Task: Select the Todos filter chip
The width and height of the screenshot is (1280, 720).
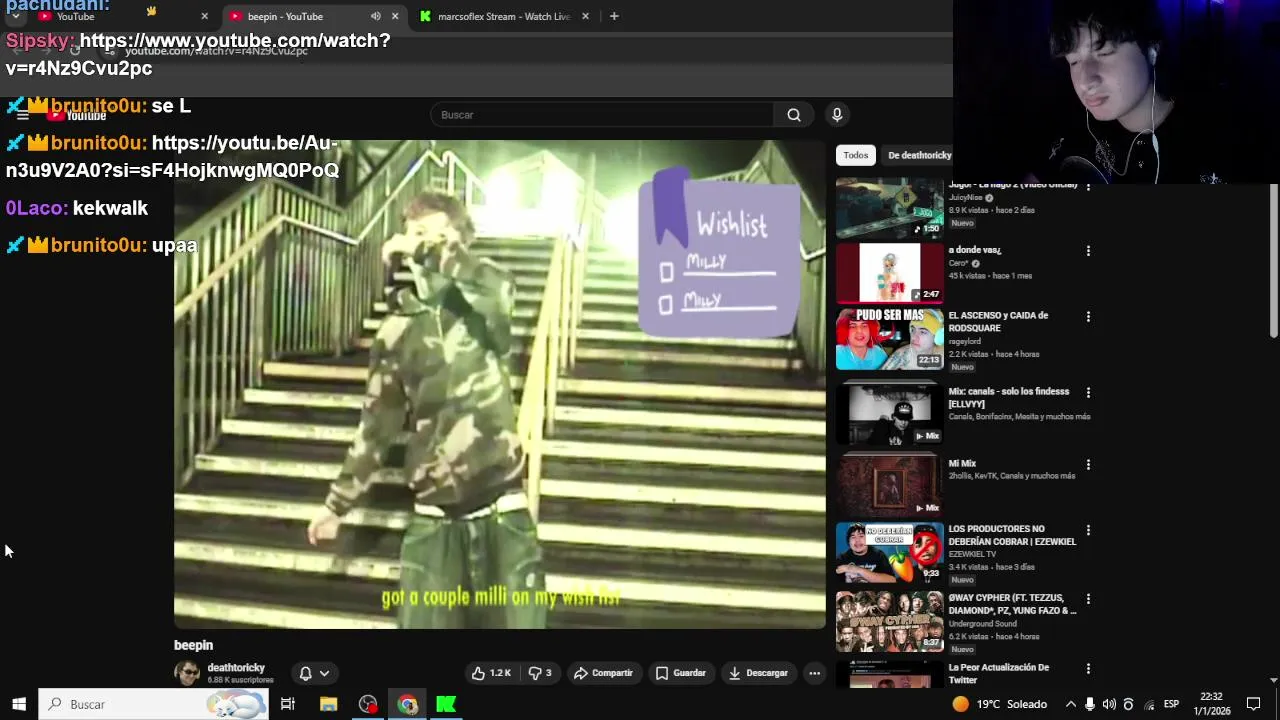Action: [855, 155]
